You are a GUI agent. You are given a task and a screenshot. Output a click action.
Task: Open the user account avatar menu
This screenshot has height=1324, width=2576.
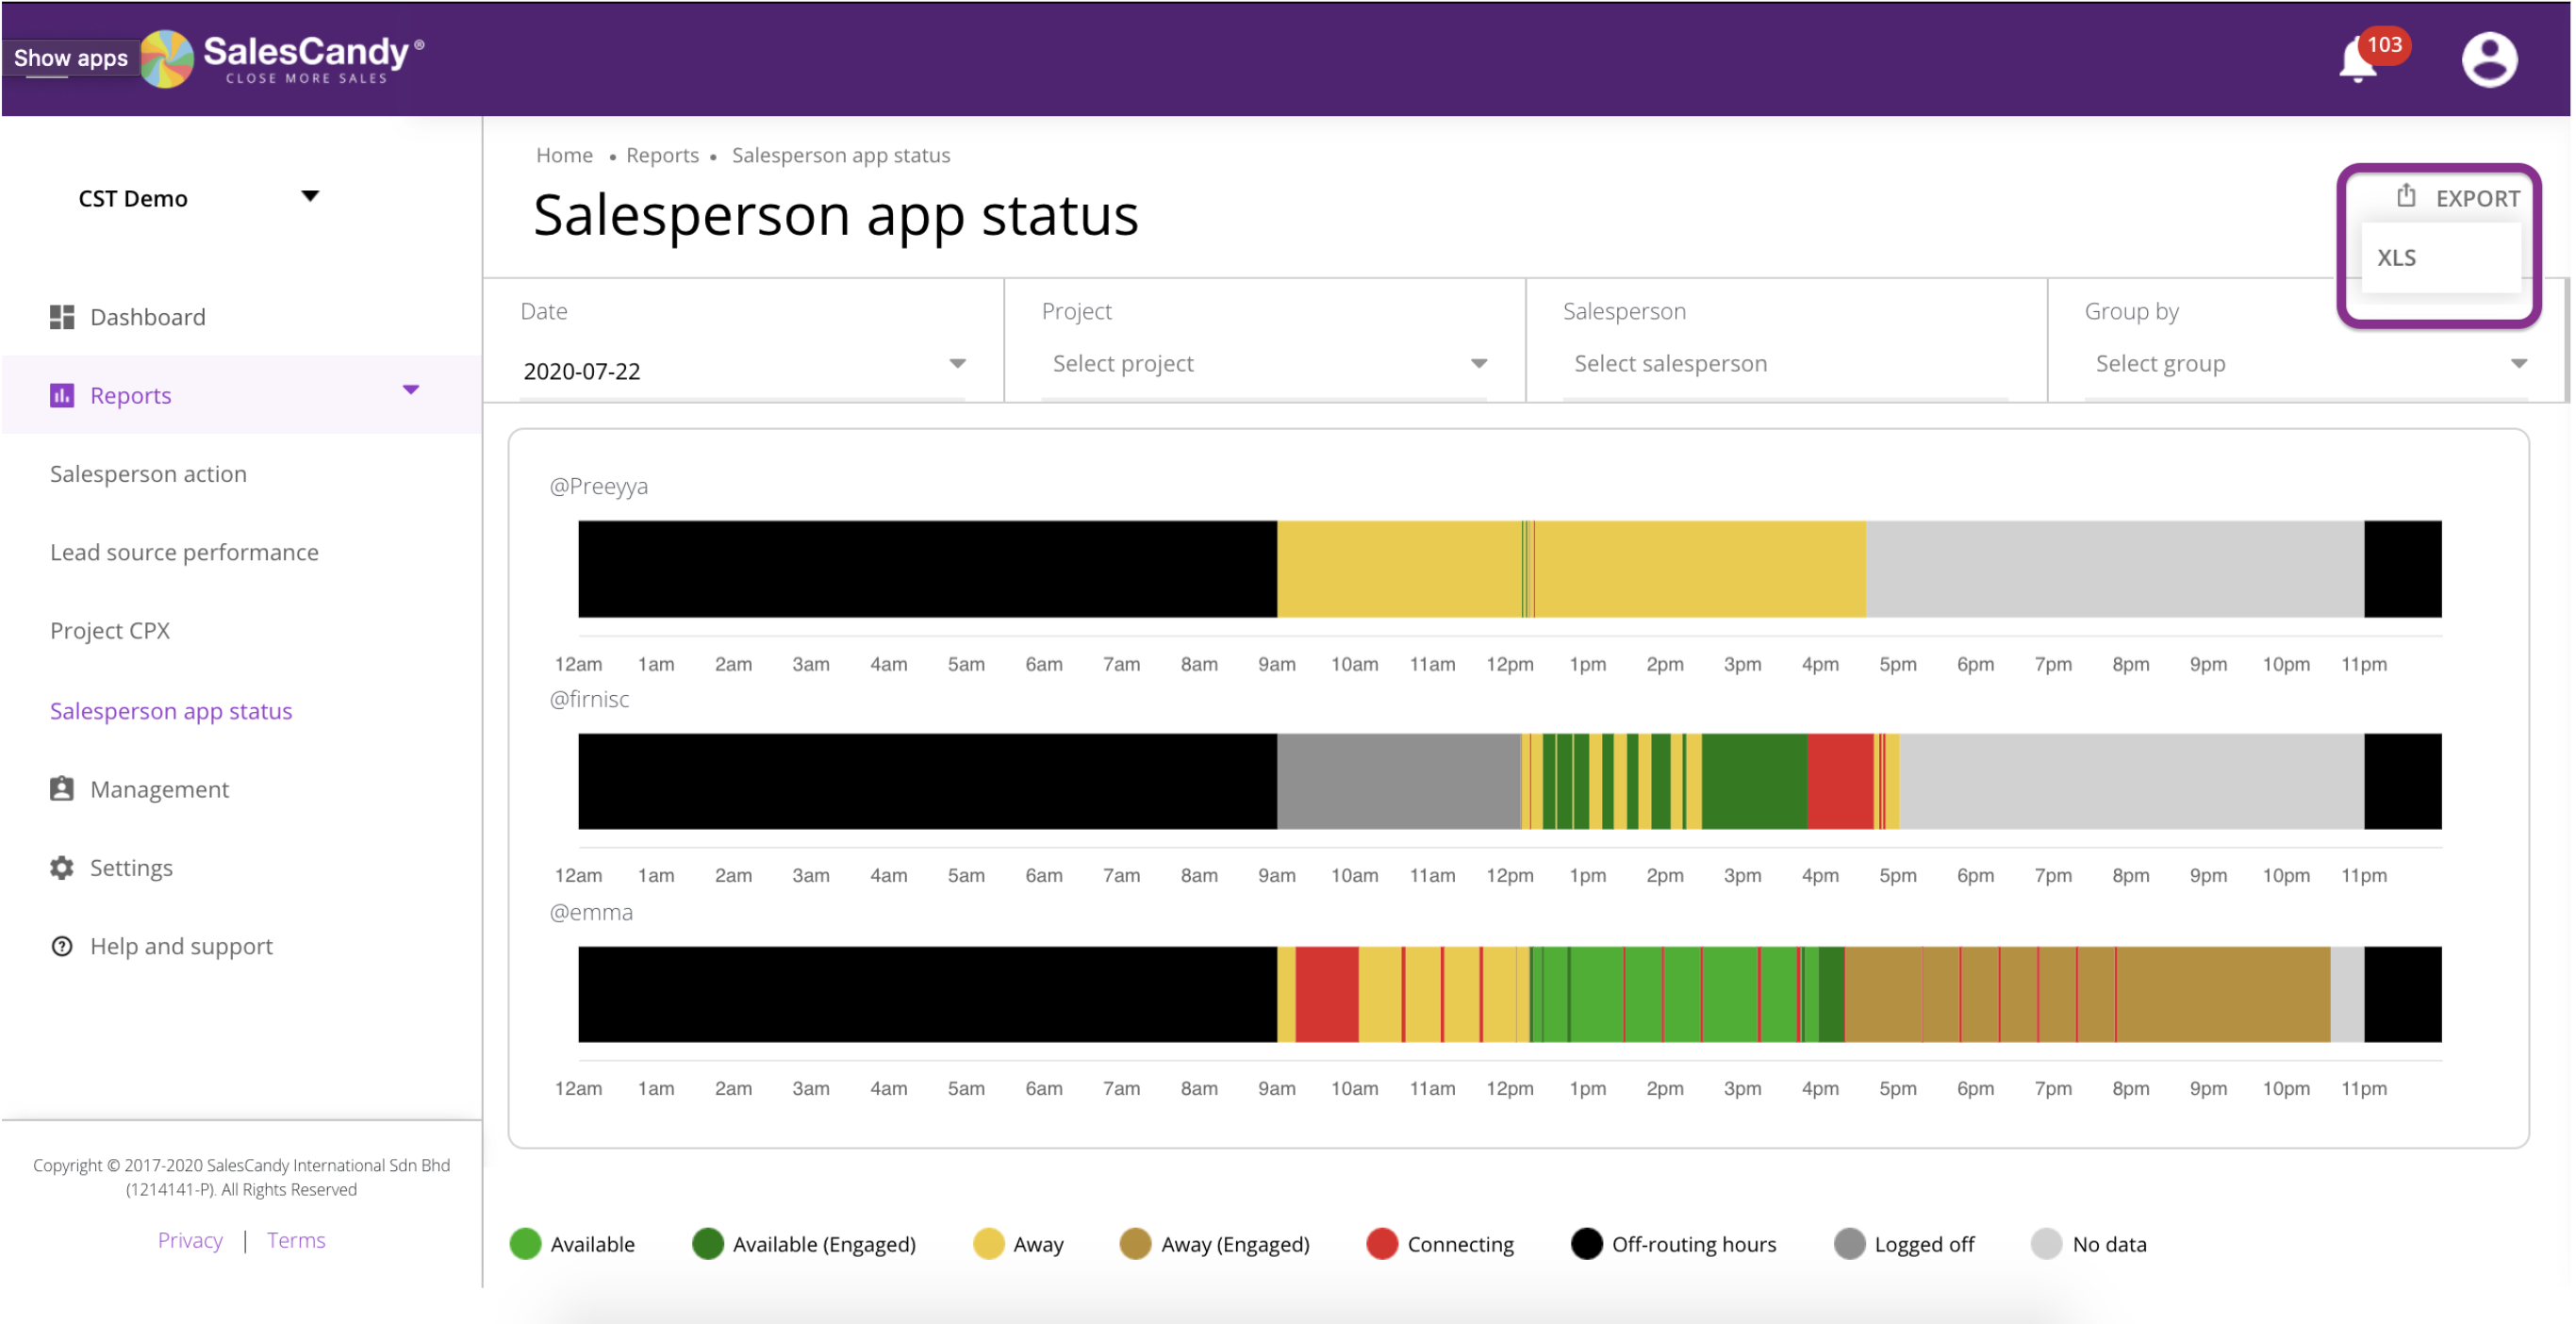pyautogui.click(x=2488, y=60)
